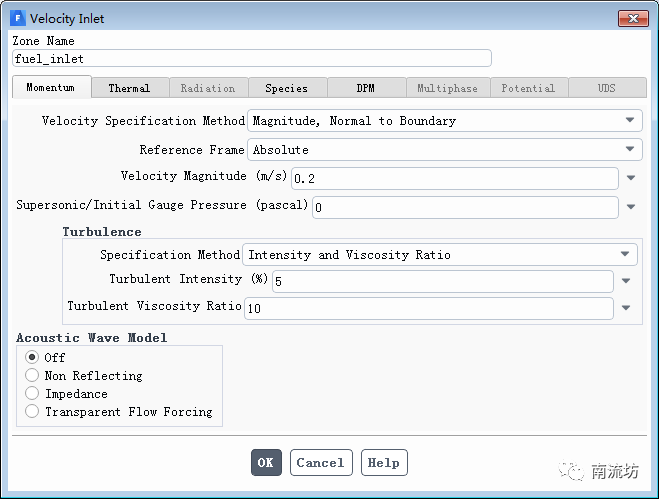
Task: Open Turbulent Viscosity Ratio options arrow
Action: pos(626,308)
